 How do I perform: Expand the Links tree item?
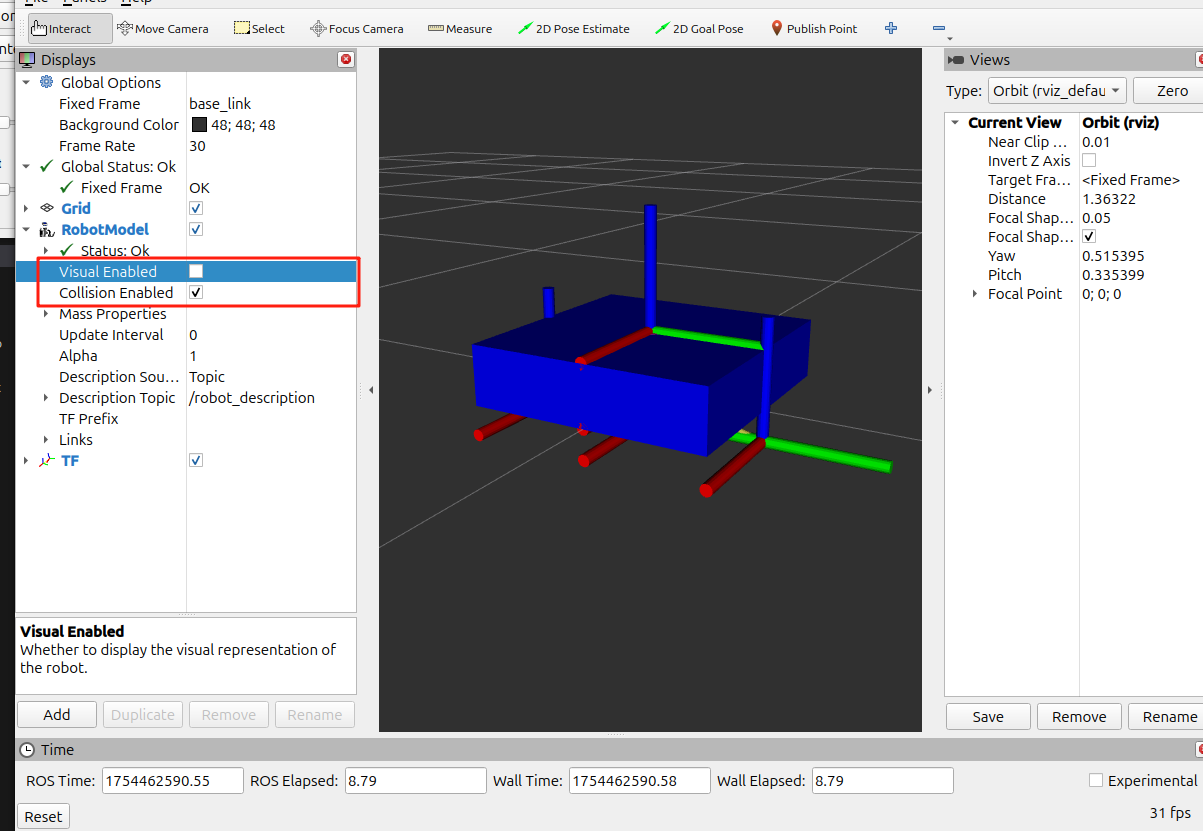pos(46,440)
